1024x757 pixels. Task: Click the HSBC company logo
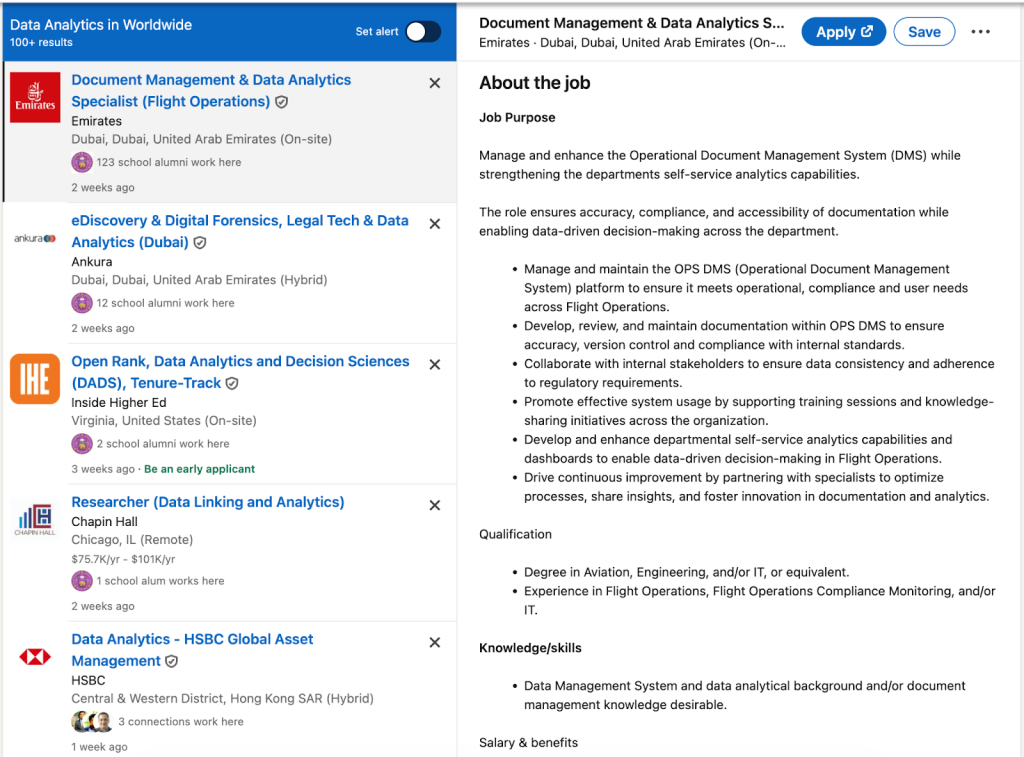(35, 657)
